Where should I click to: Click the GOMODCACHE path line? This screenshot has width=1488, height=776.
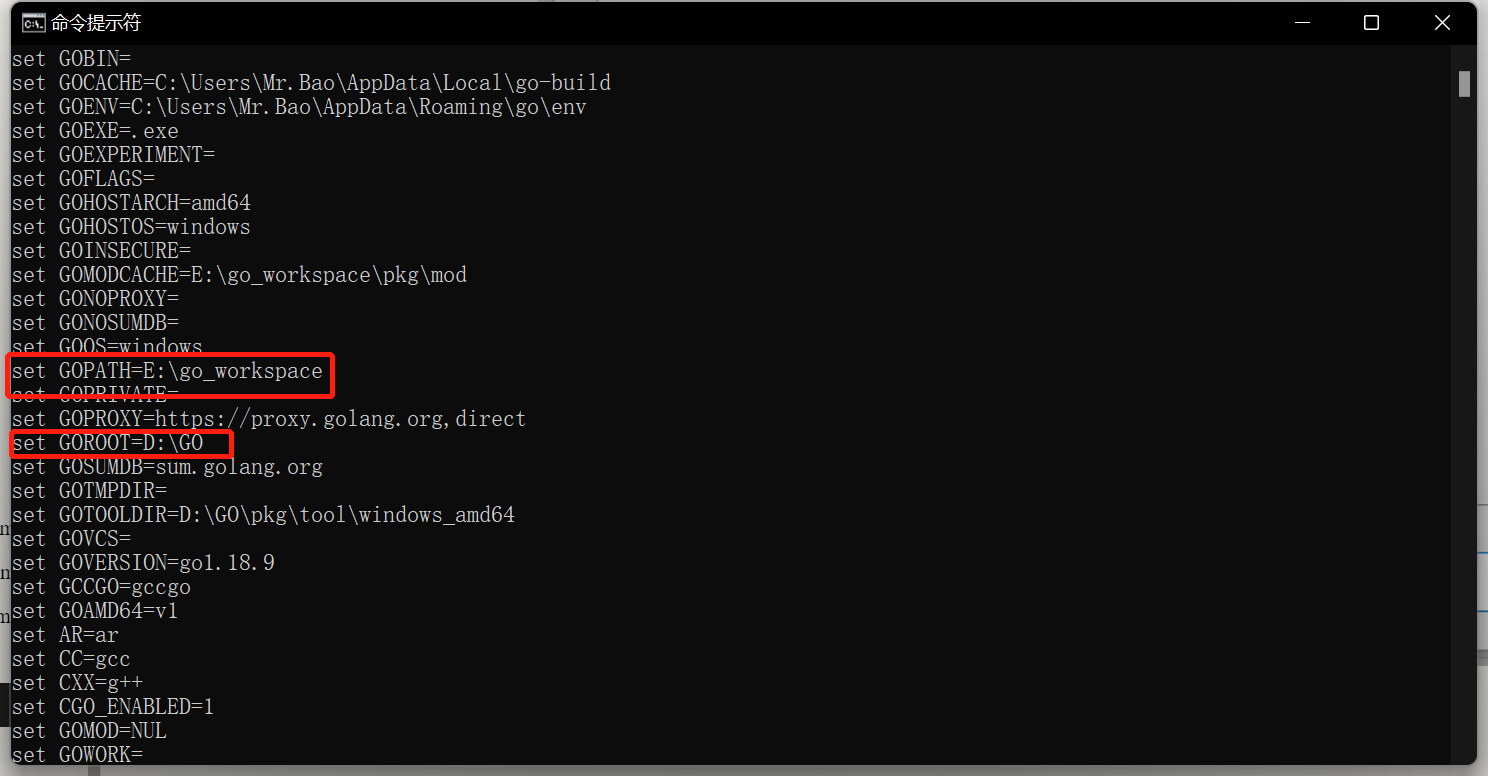(239, 275)
